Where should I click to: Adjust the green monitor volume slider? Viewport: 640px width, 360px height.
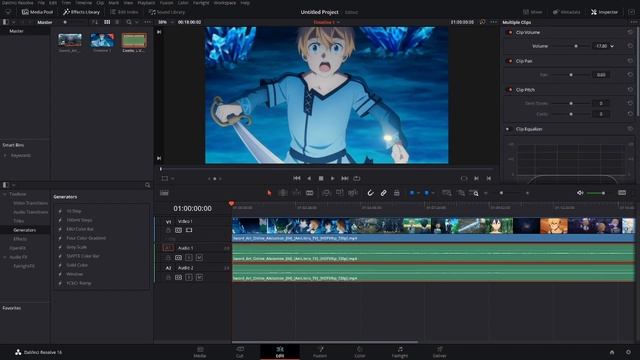596,193
